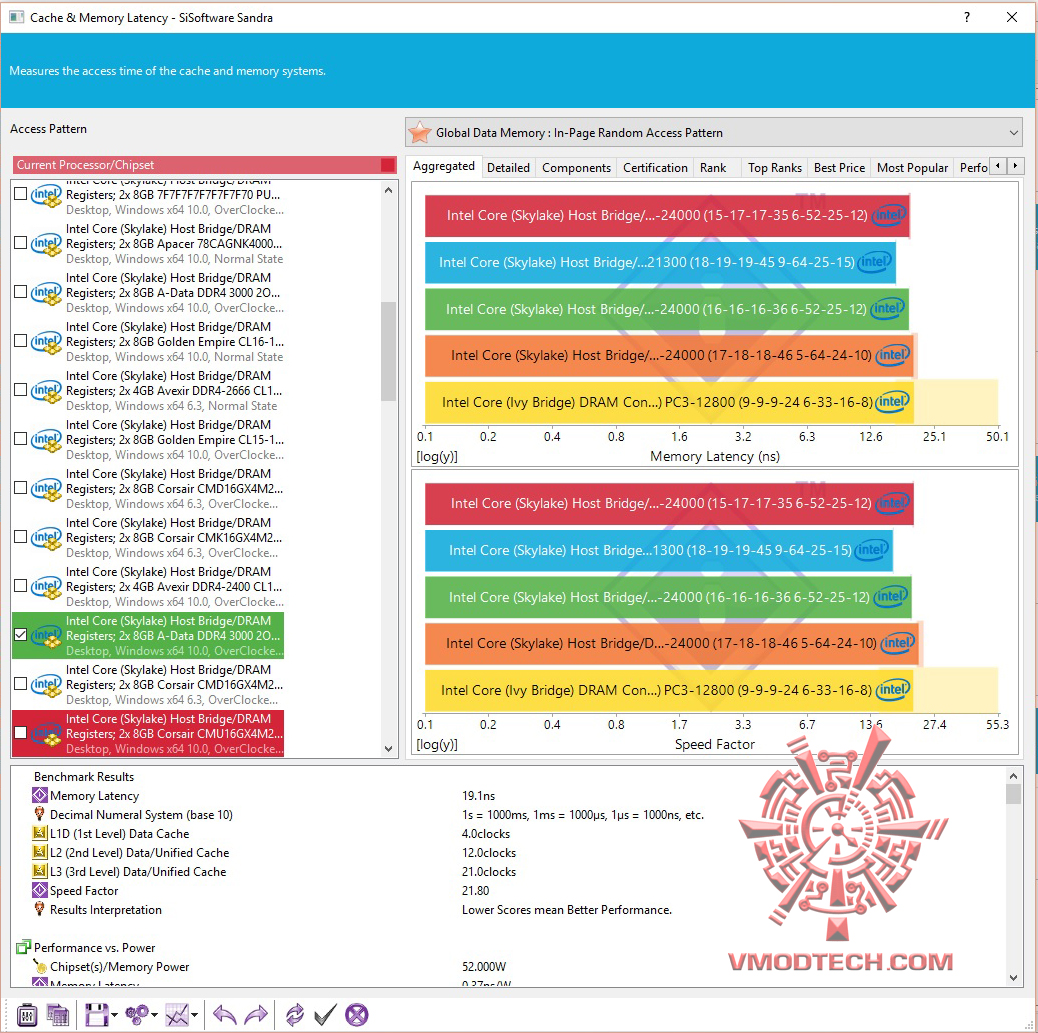Click the Results Interpretation icon
Image resolution: width=1038 pixels, height=1033 pixels.
pos(40,909)
